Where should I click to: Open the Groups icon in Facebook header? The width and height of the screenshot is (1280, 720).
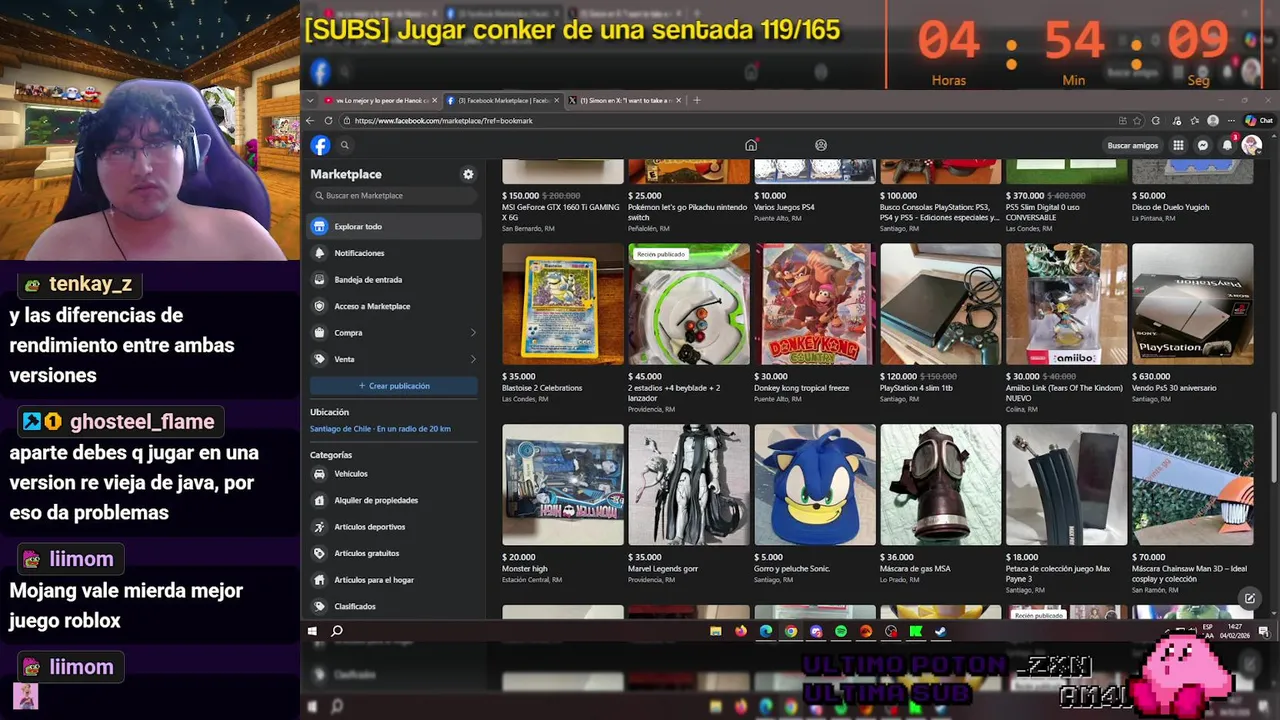click(821, 145)
